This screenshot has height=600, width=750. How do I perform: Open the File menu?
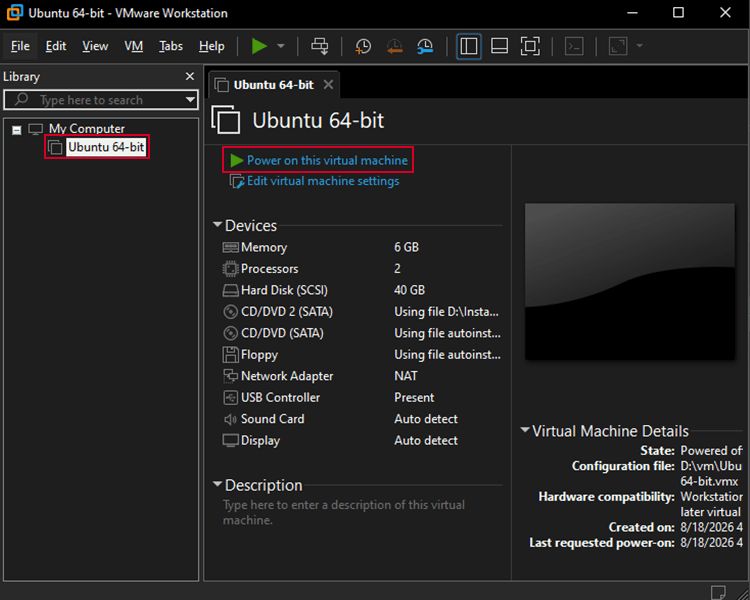pos(20,46)
